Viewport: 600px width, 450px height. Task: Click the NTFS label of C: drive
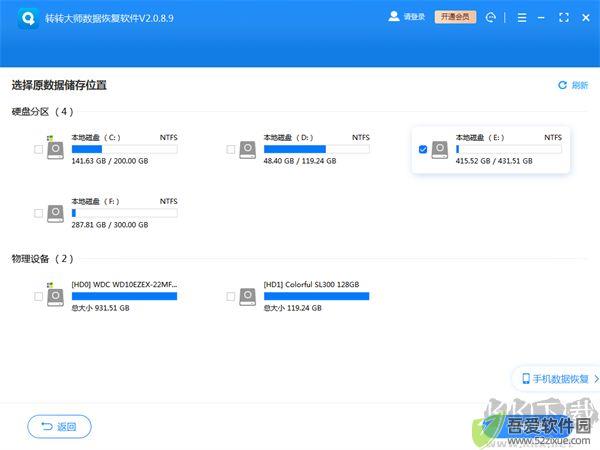[x=169, y=137]
